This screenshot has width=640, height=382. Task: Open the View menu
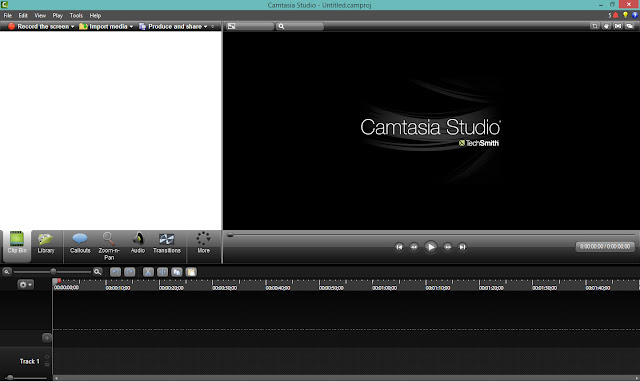pyautogui.click(x=40, y=16)
